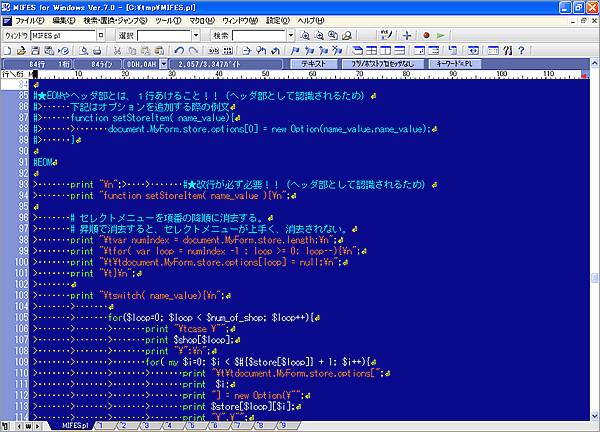The height and width of the screenshot is (432, 600).
Task: Click the 84ライン line indicator
Action: 98,64
